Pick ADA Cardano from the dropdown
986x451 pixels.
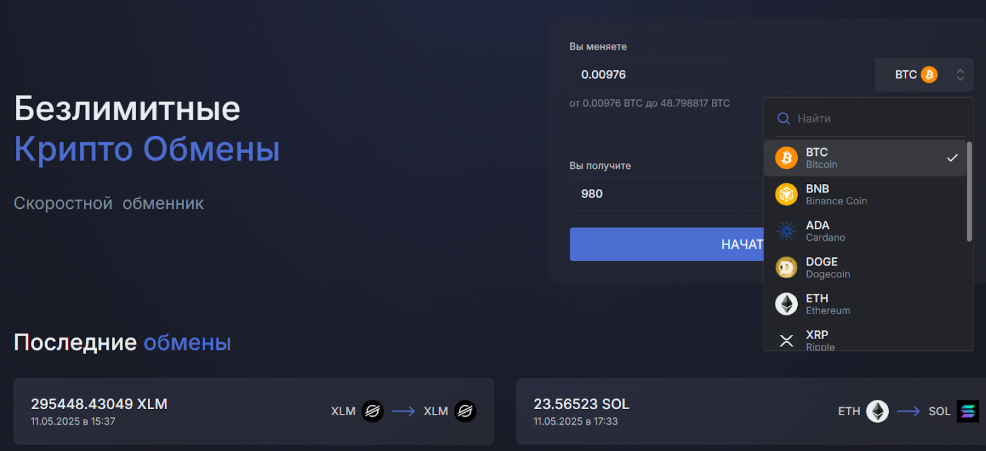865,231
